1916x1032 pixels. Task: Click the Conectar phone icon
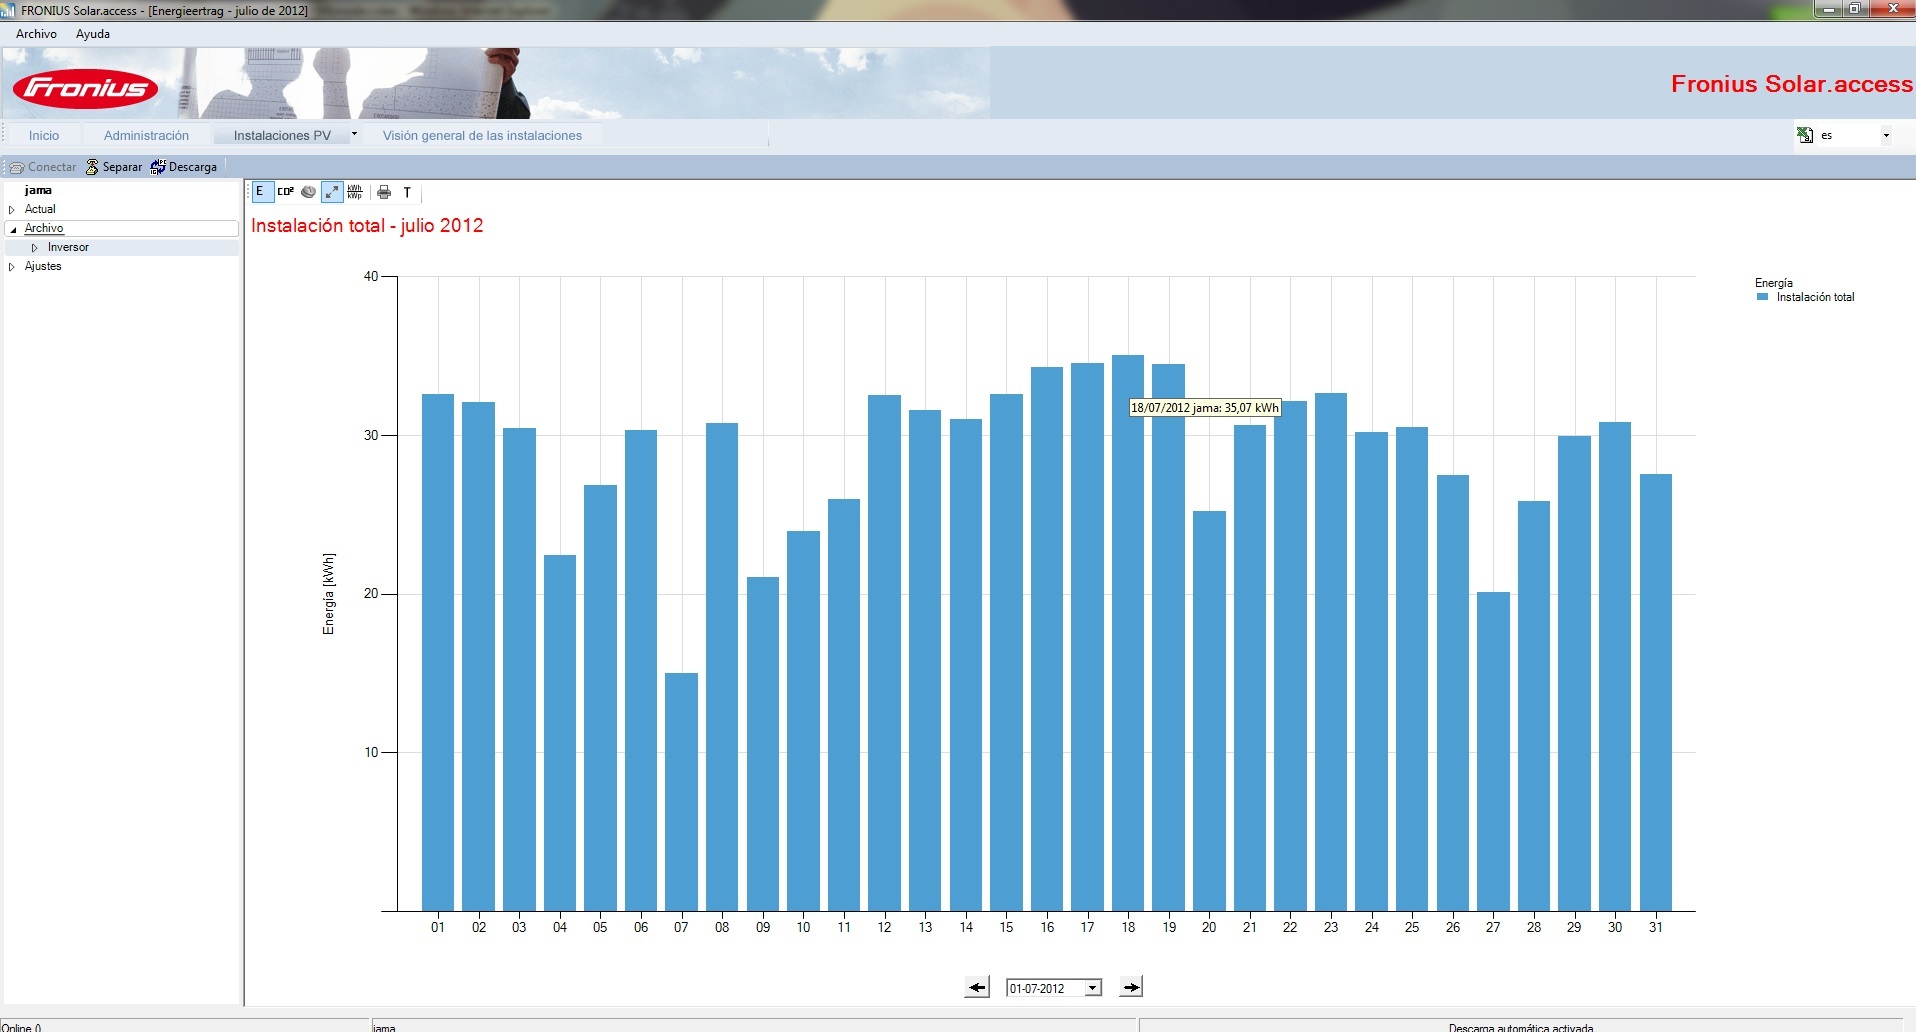[x=17, y=167]
